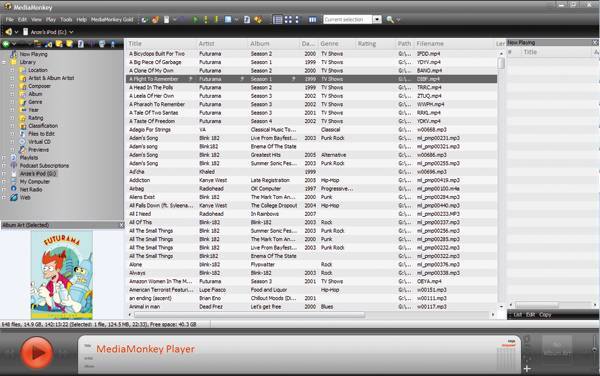This screenshot has height=376, width=600.
Task: Open the Edit menu
Action: [x=22, y=20]
